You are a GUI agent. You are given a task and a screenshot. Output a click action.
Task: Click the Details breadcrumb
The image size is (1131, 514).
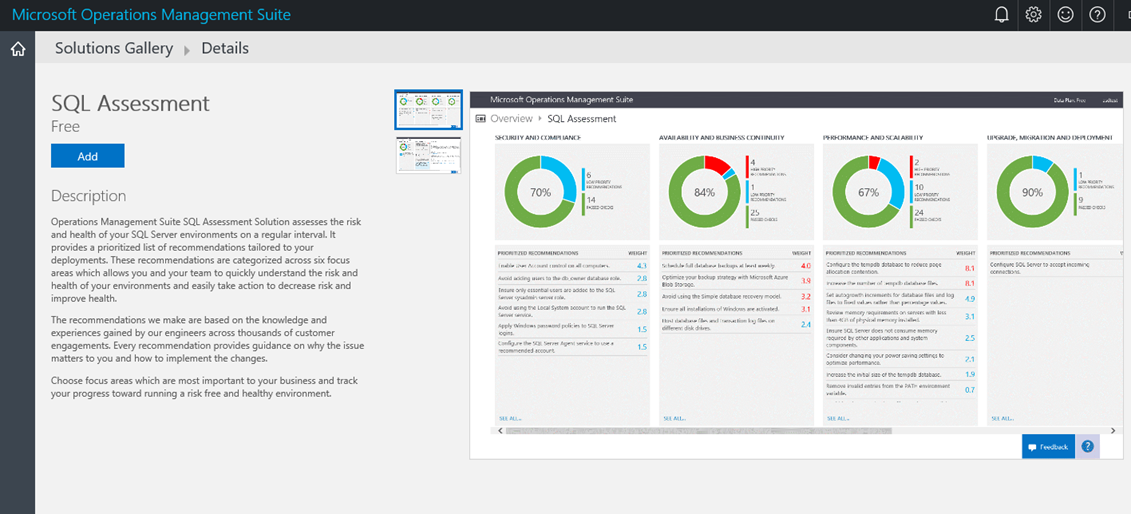(225, 48)
